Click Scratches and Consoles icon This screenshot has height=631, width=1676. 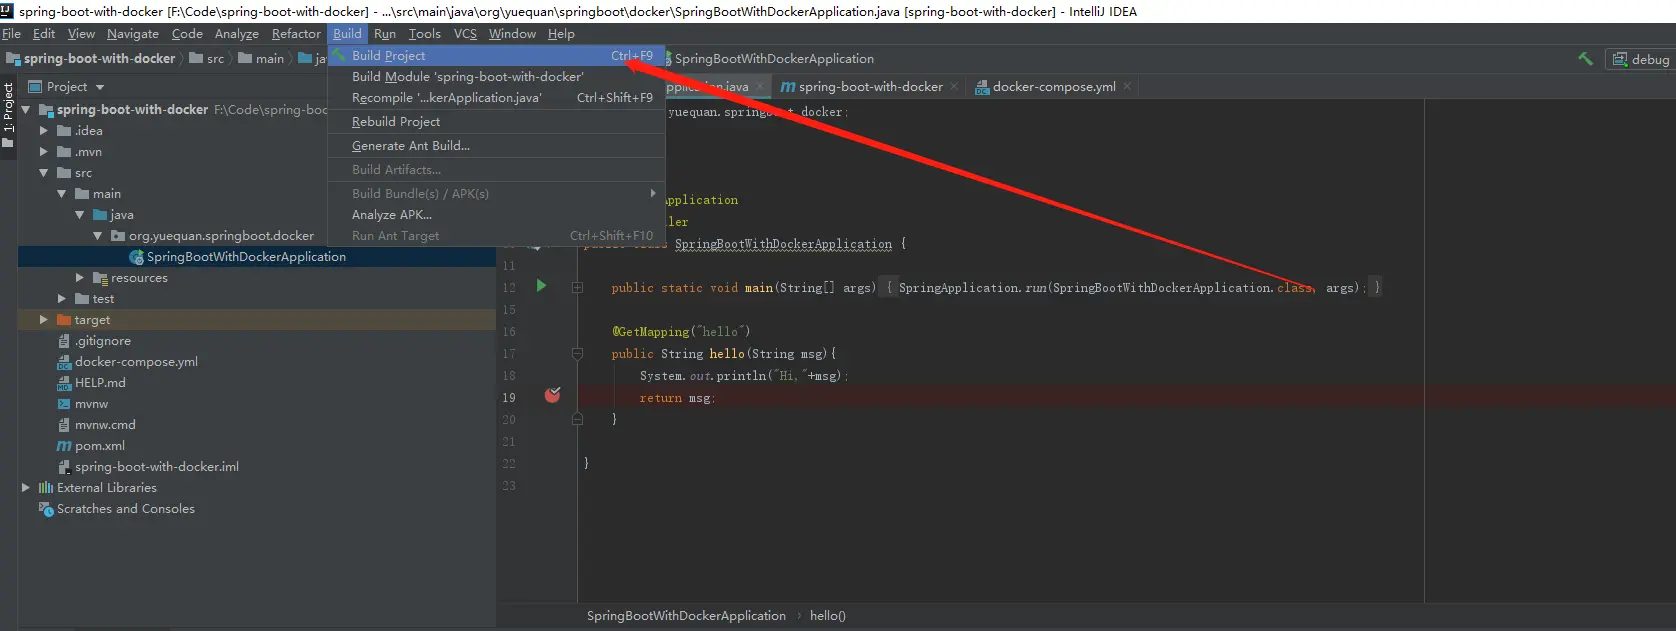[x=46, y=509]
